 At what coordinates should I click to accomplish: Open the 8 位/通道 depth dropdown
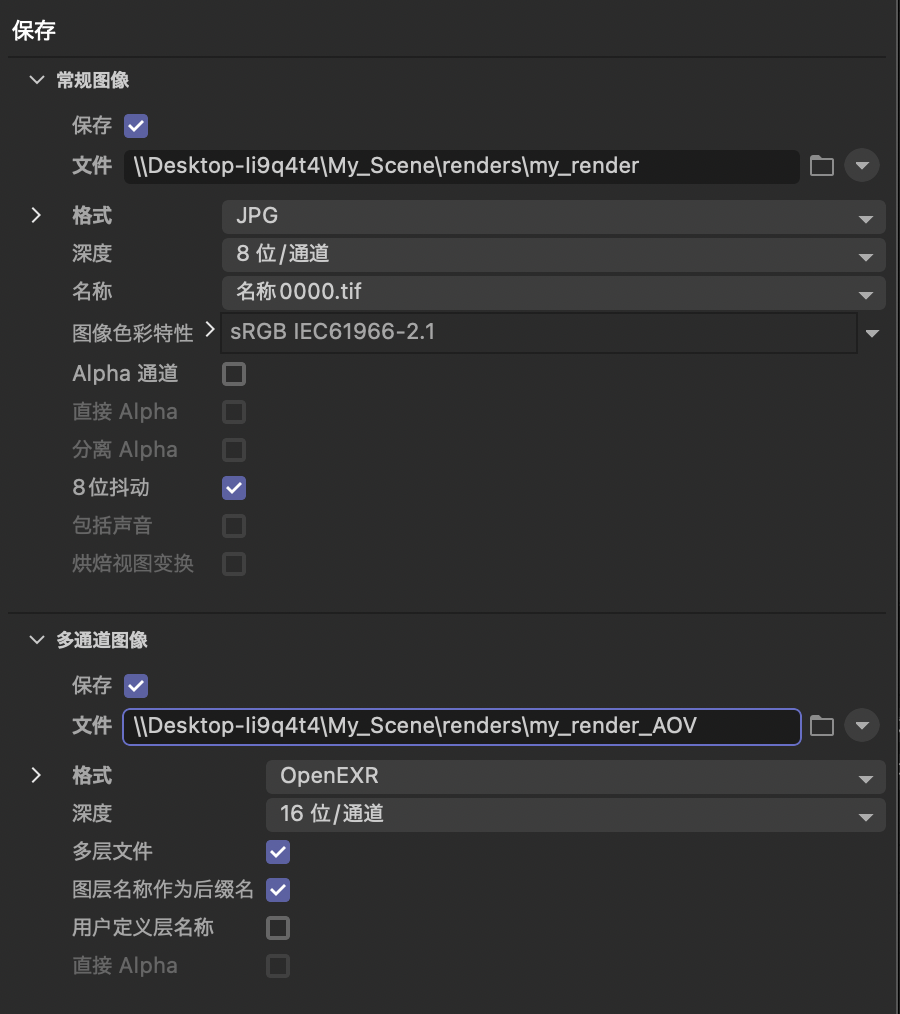tap(553, 254)
